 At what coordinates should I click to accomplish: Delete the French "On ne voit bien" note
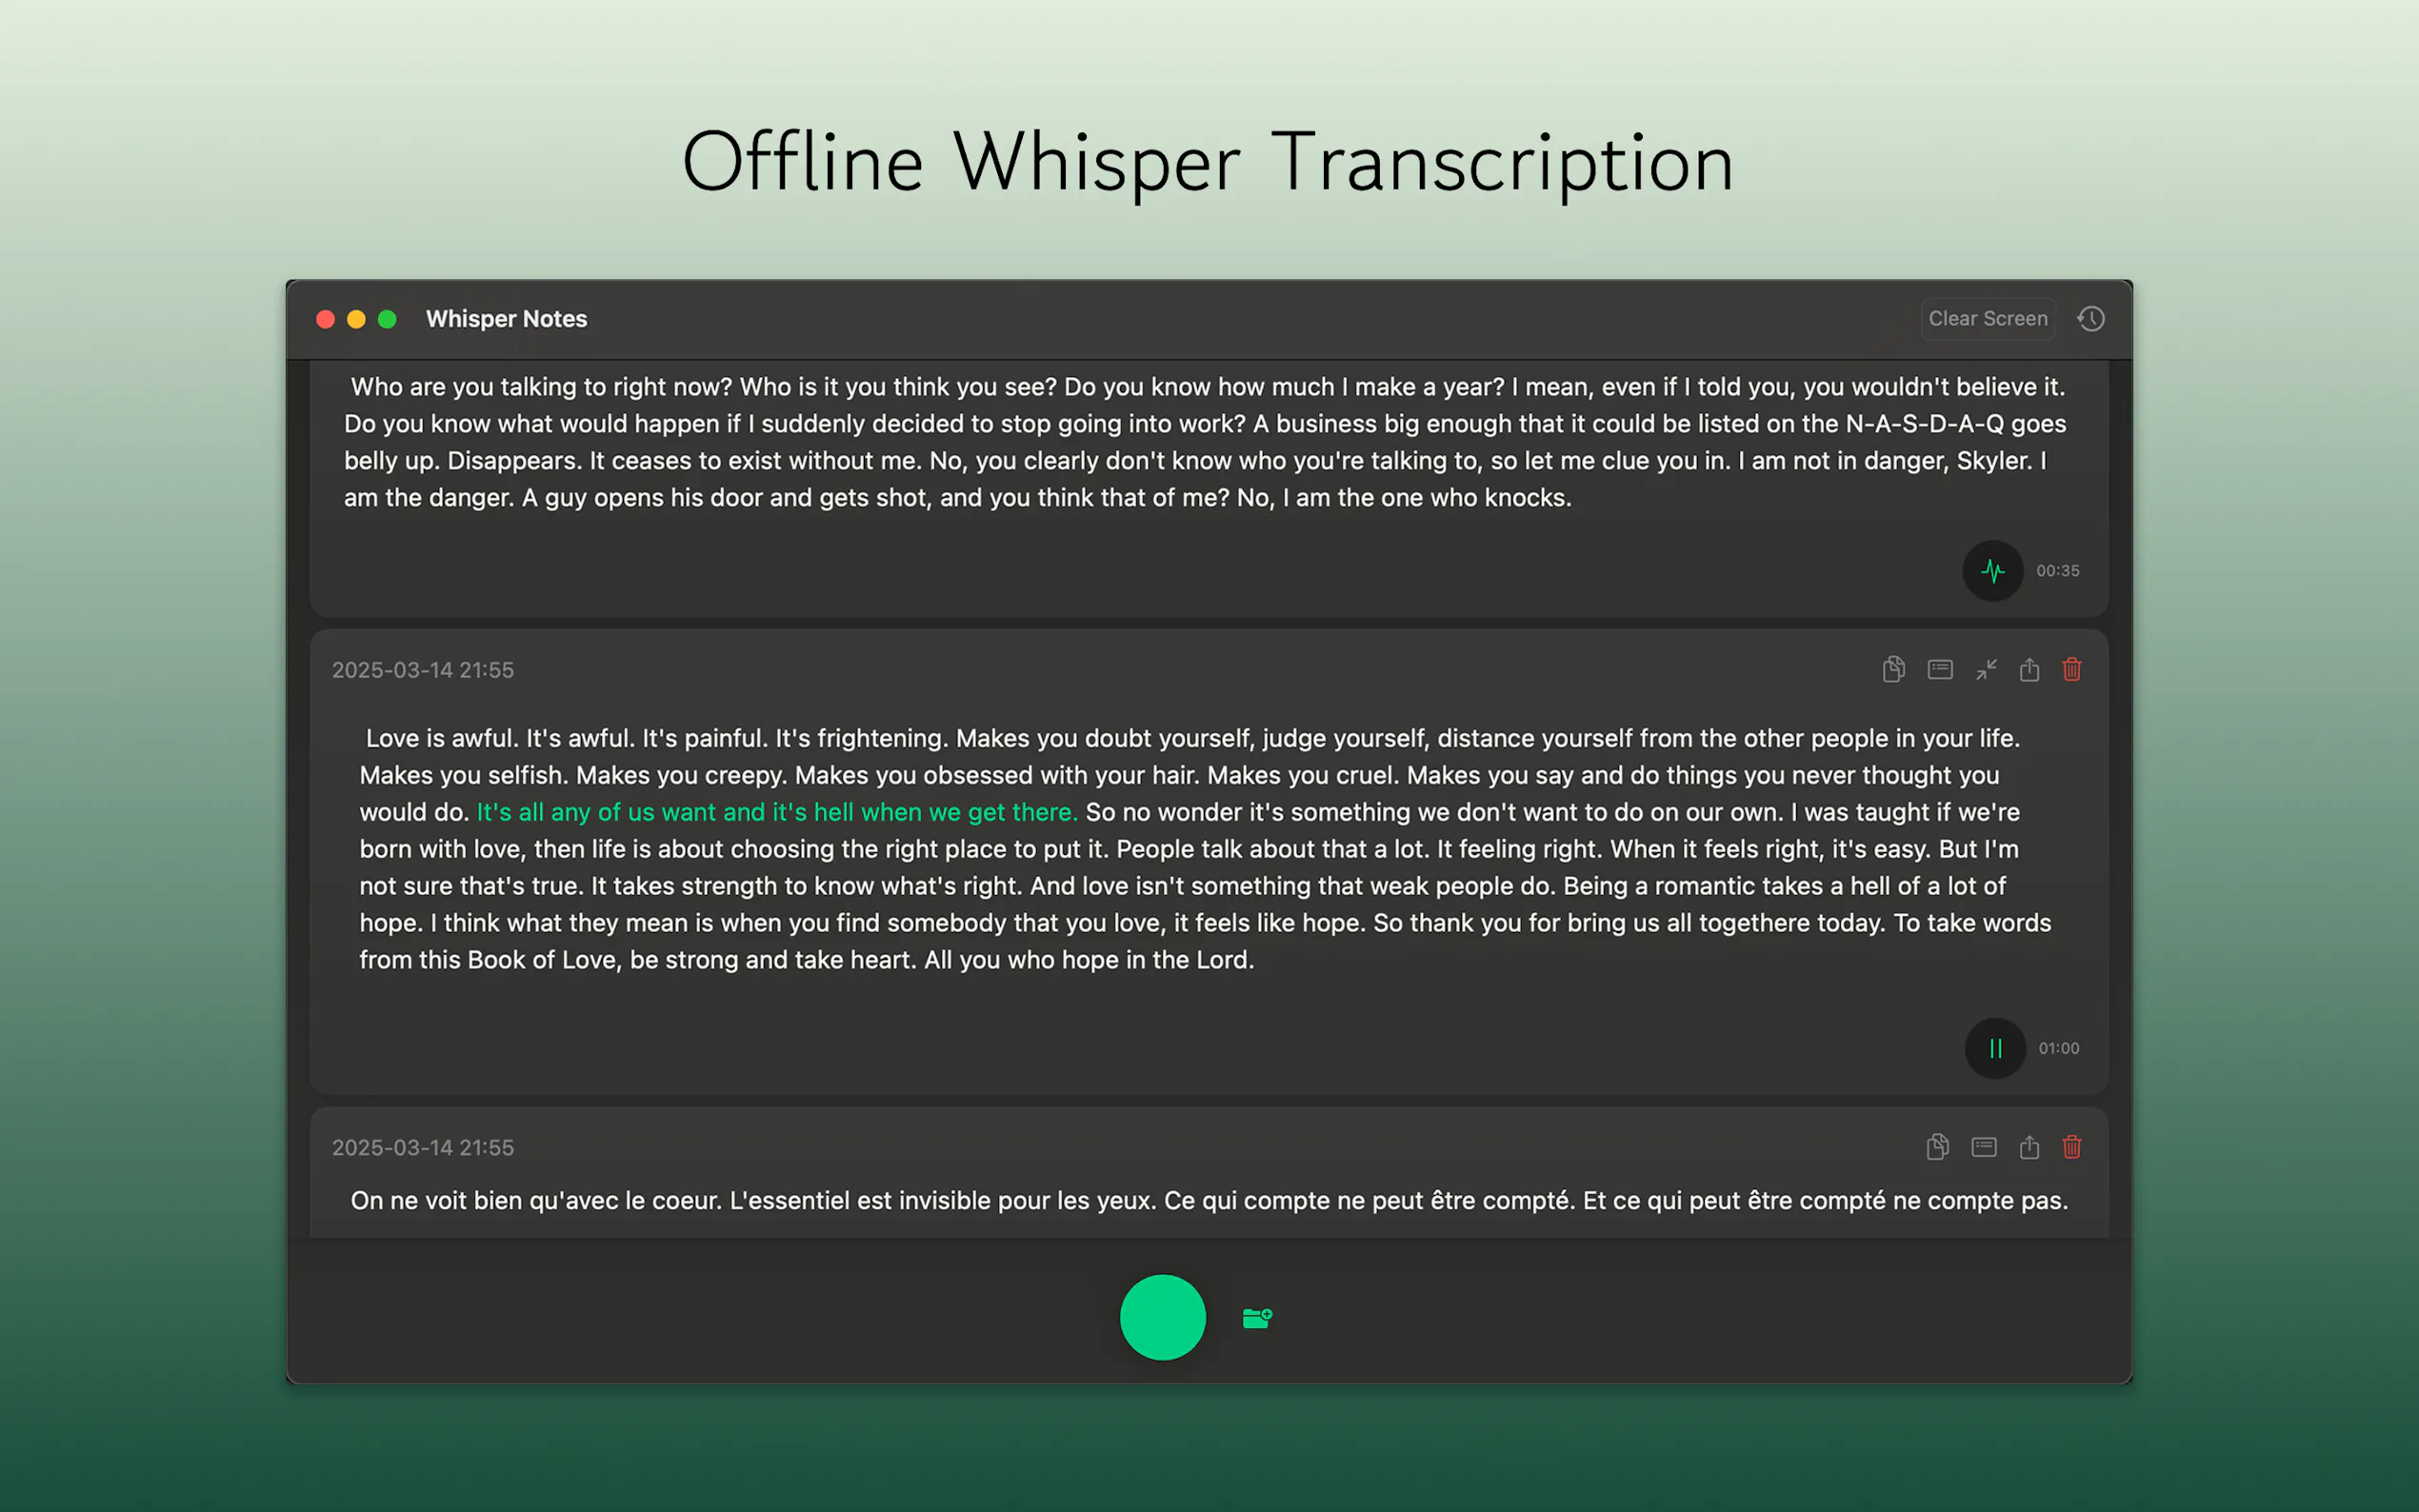(x=2072, y=1146)
